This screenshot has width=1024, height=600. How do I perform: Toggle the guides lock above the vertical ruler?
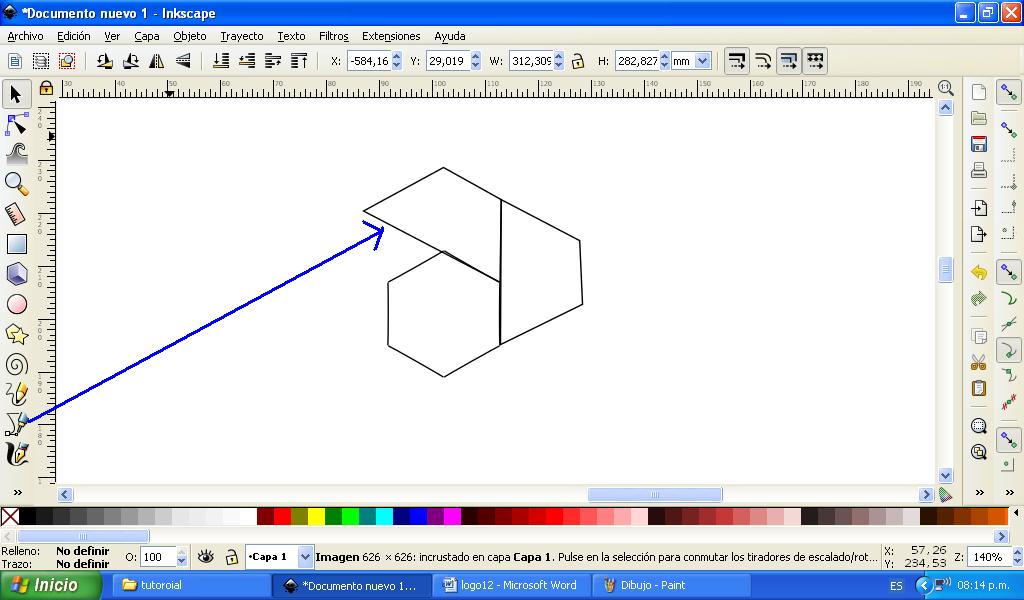[46, 87]
